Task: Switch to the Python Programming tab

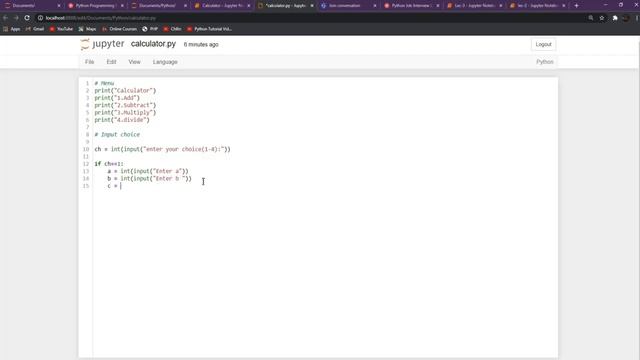Action: pos(95,6)
